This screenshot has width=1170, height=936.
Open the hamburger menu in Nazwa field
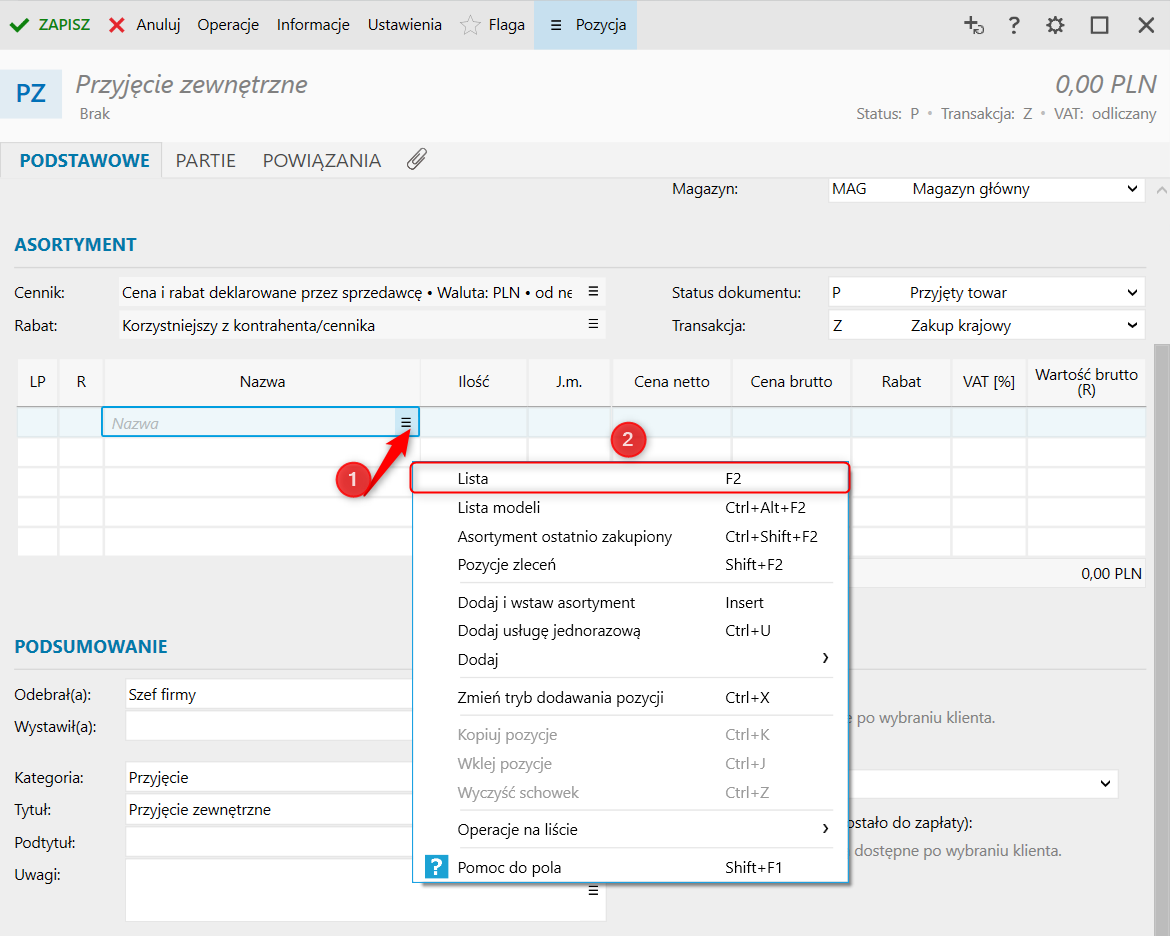[x=406, y=423]
